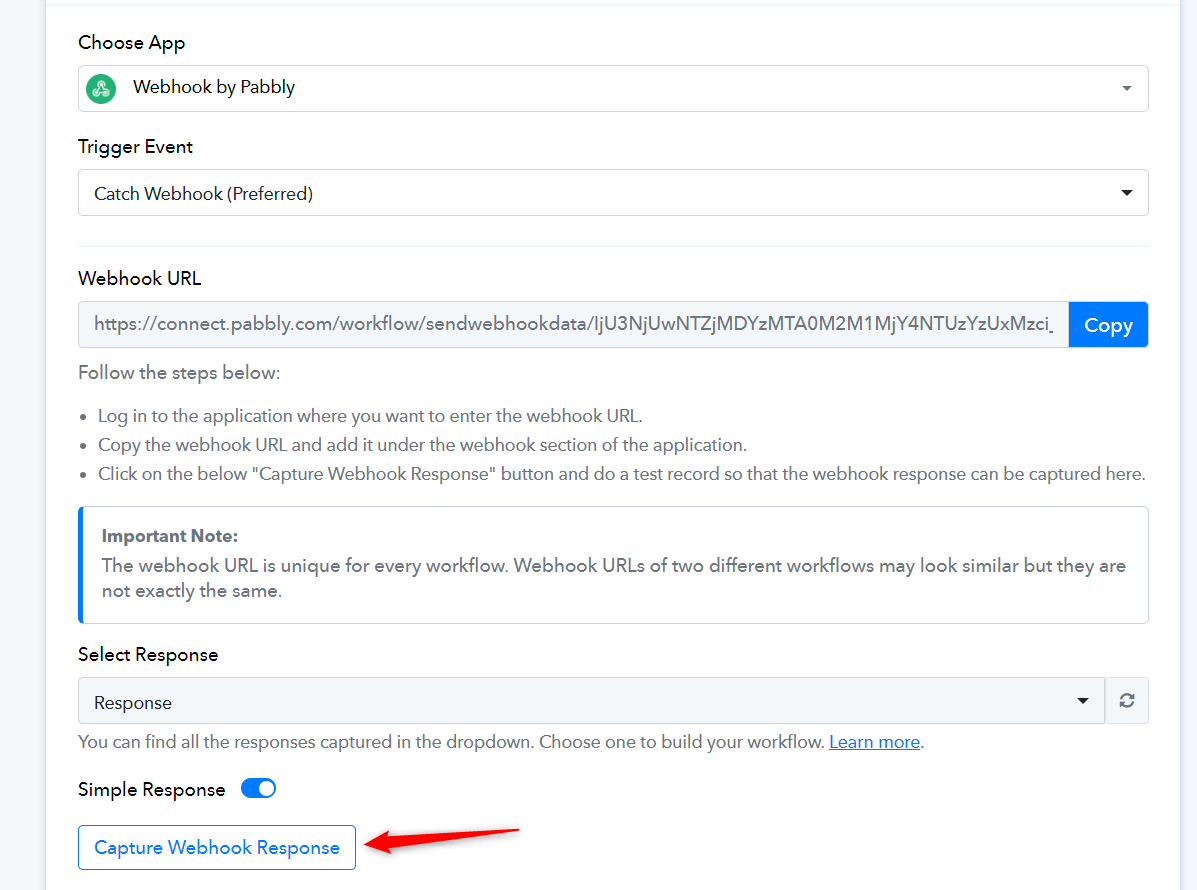This screenshot has height=890, width=1197.
Task: Click the green Webhook by Pabbly icon
Action: 101,89
